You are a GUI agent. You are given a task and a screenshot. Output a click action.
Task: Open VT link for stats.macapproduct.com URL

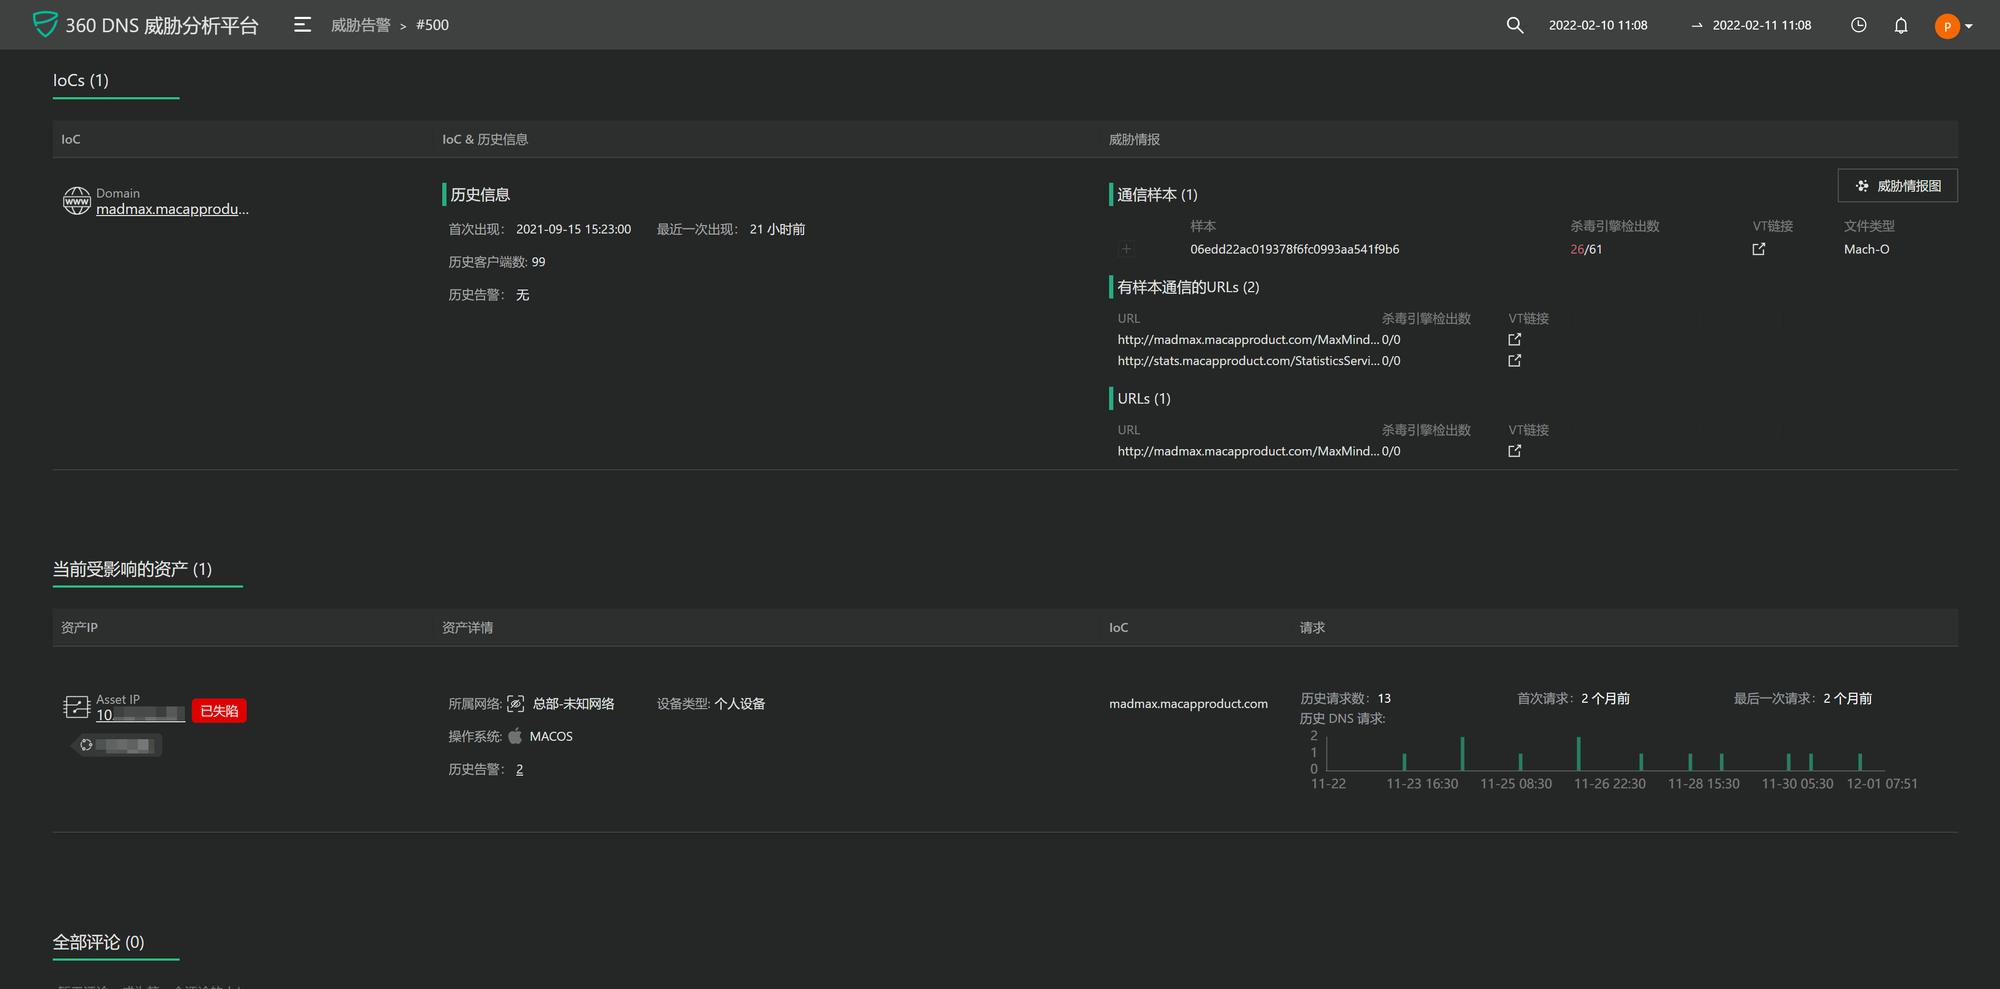[1514, 361]
